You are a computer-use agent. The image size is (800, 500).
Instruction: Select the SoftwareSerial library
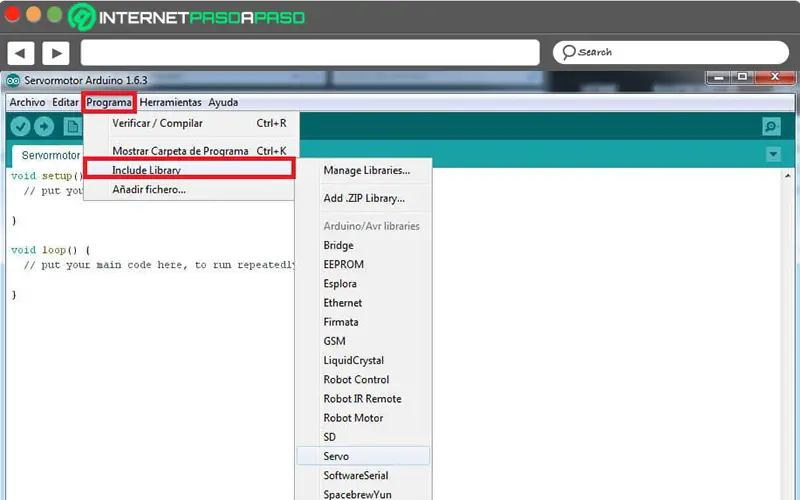click(x=364, y=476)
